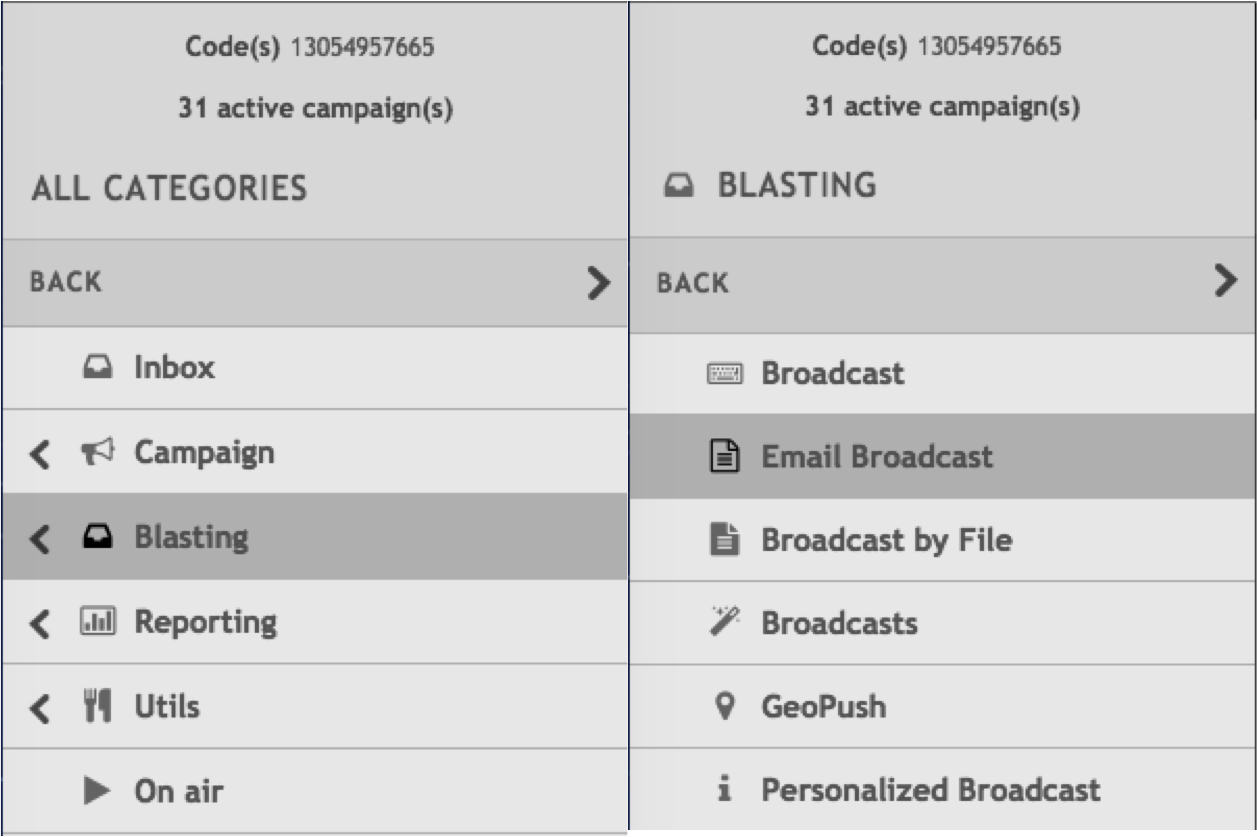Open Personalized Broadcast from the Blasting menu

tap(930, 790)
